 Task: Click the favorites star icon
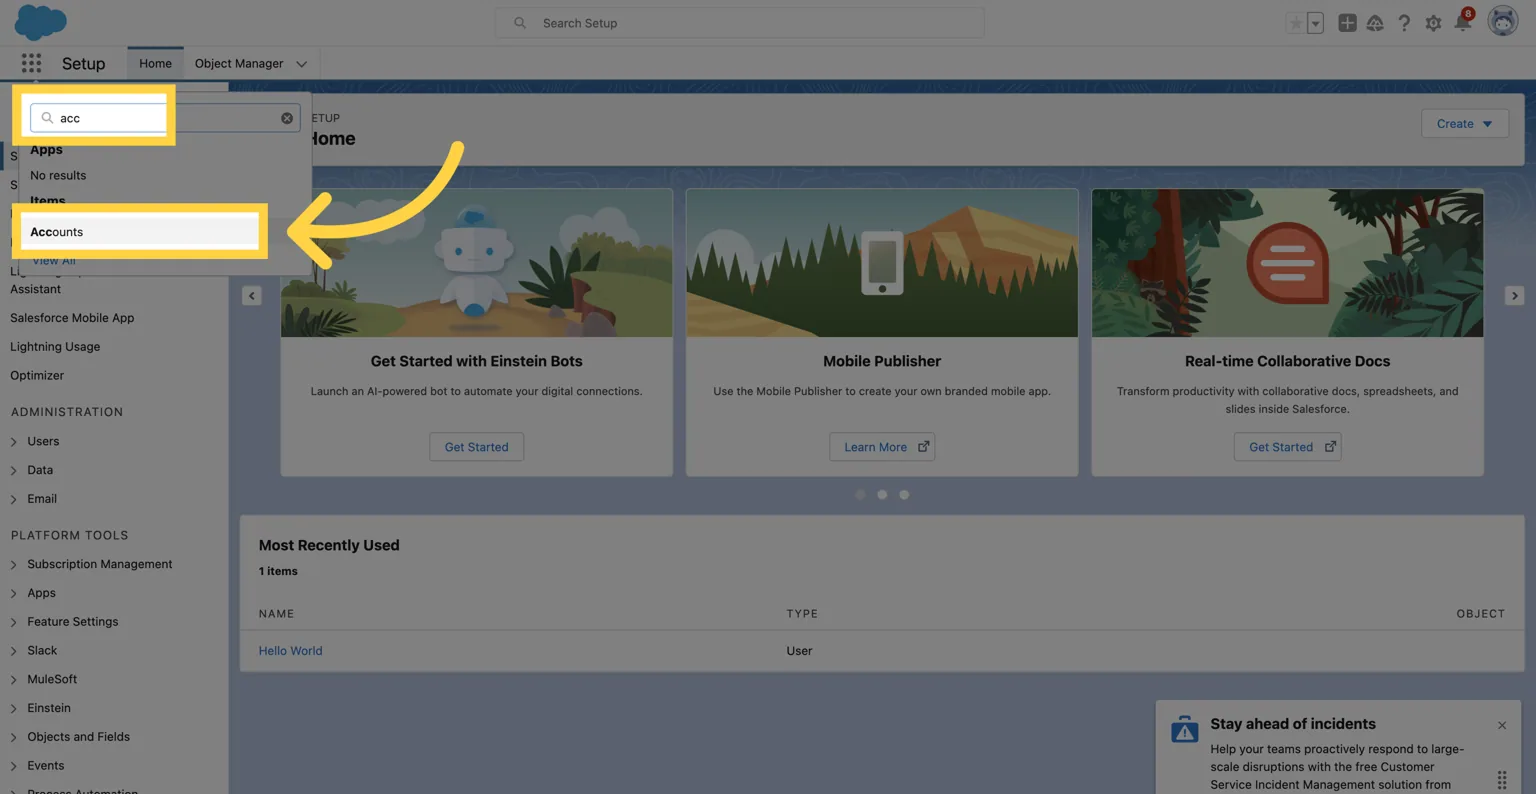point(1296,23)
